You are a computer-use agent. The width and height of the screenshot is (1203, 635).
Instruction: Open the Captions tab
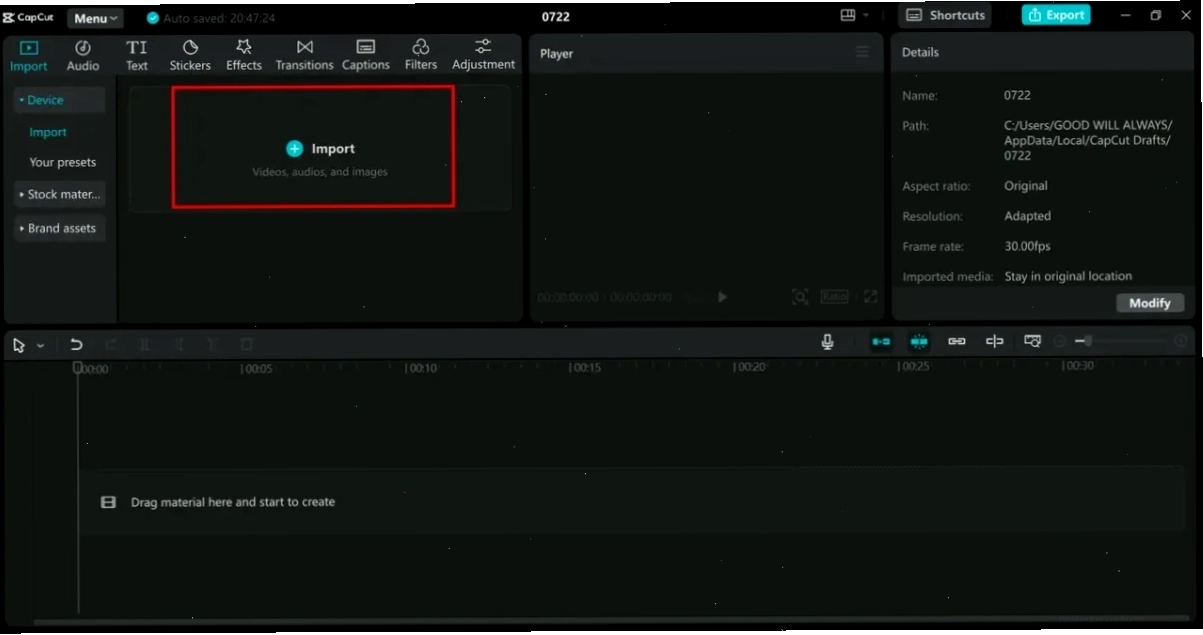click(x=366, y=55)
